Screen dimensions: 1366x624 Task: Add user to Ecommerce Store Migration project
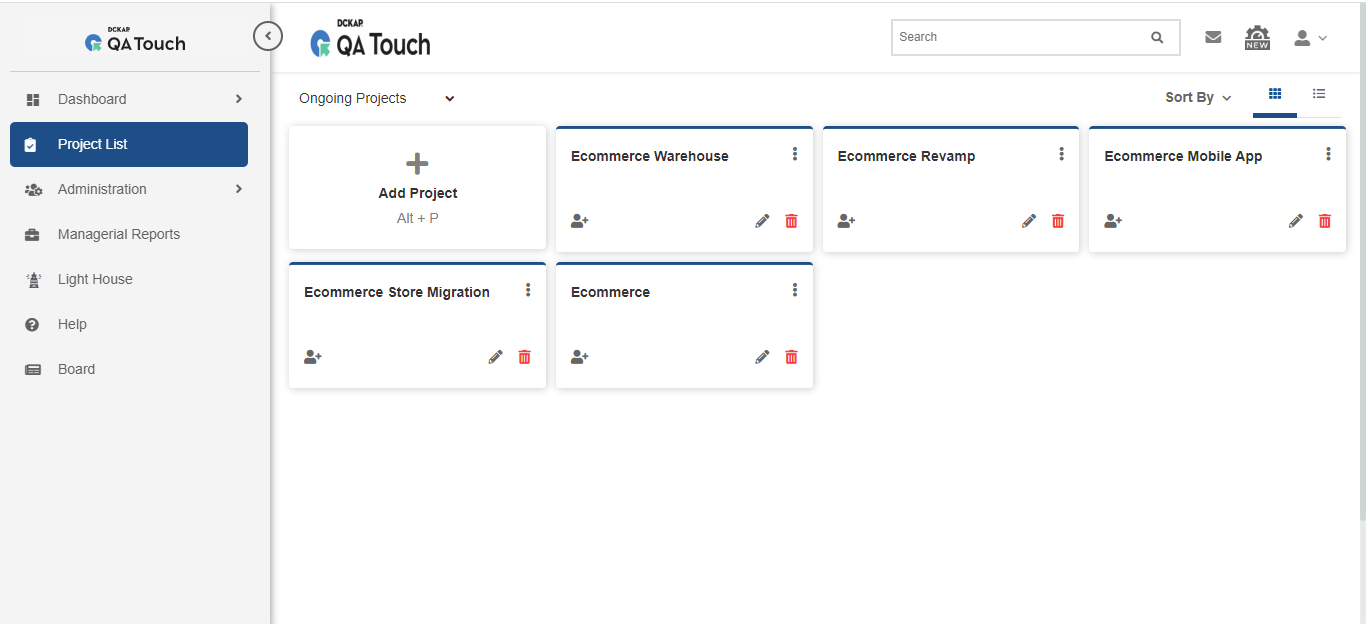[x=313, y=357]
